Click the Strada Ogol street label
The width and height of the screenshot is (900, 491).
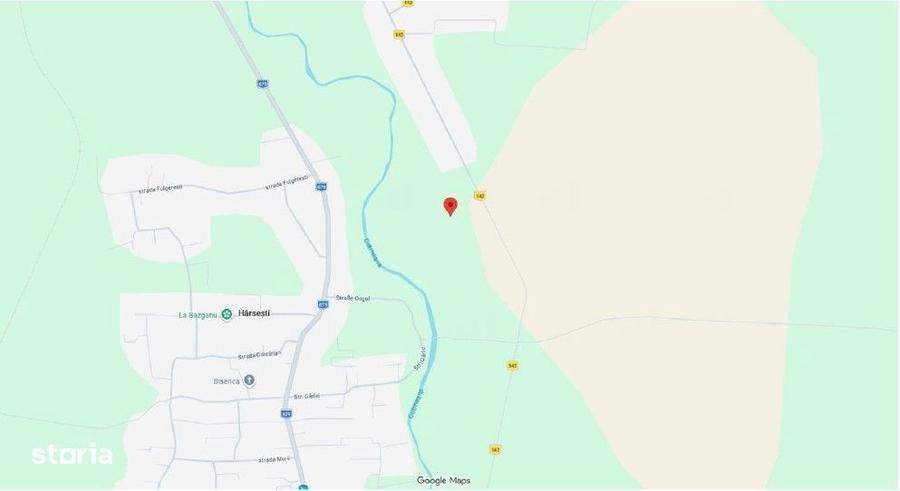point(352,298)
